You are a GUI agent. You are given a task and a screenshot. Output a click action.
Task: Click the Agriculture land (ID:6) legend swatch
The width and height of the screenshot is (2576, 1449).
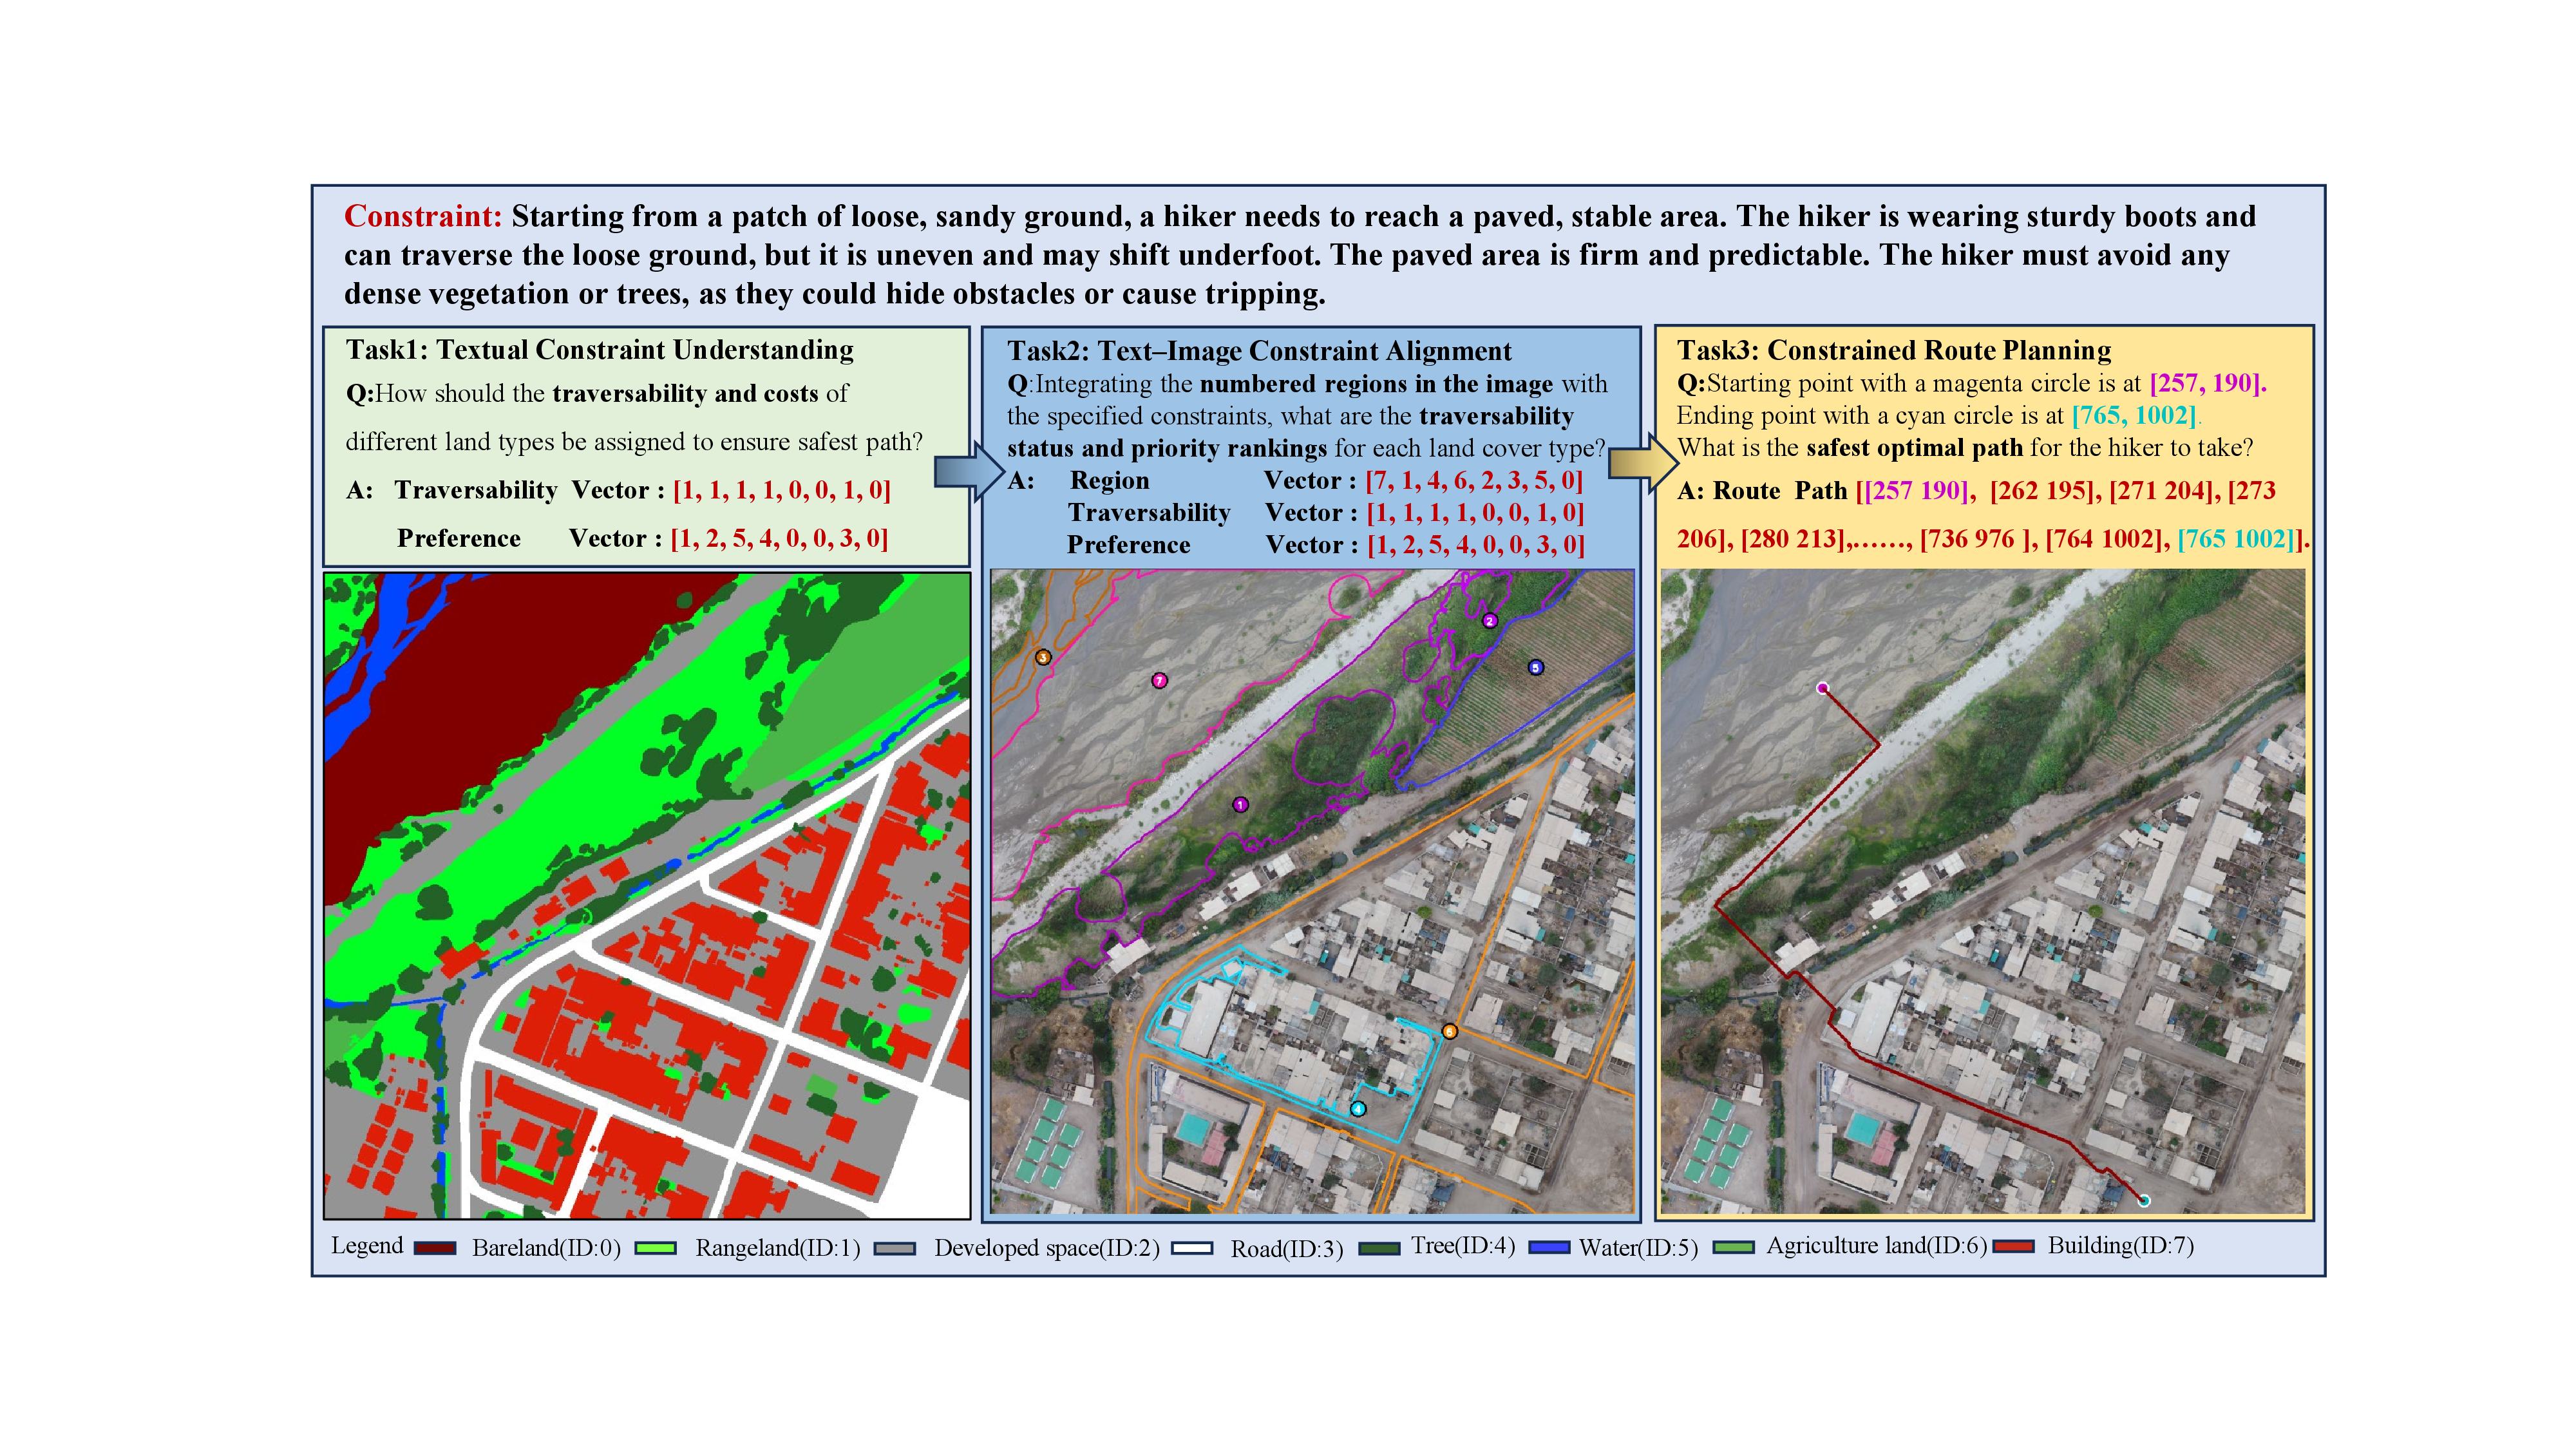[x=1733, y=1247]
